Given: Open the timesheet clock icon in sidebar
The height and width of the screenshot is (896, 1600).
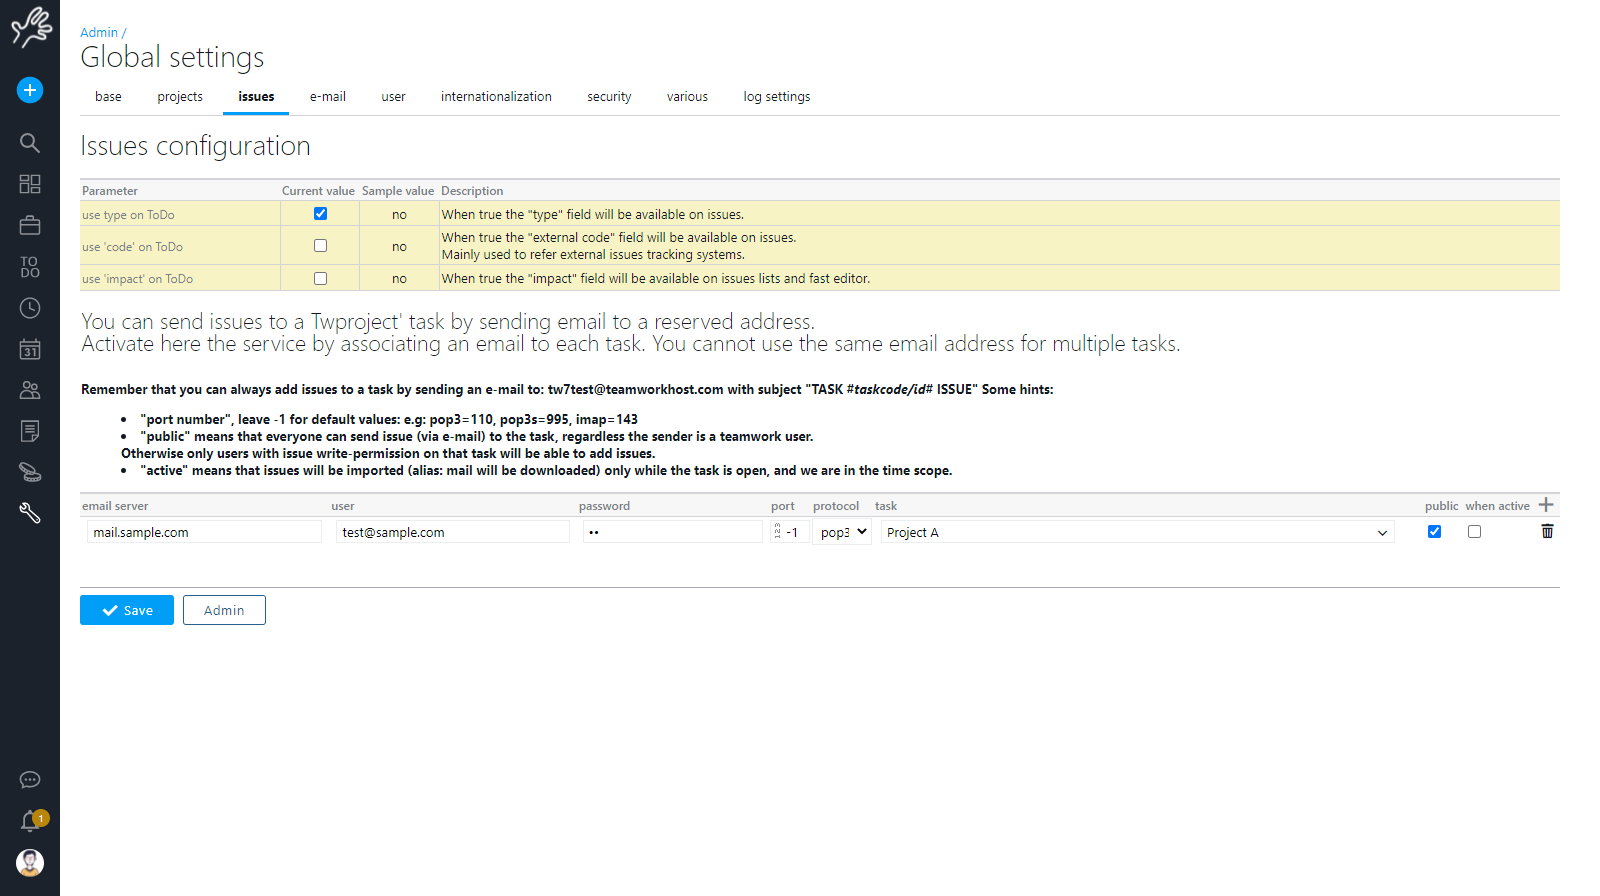Looking at the screenshot, I should click(x=30, y=308).
